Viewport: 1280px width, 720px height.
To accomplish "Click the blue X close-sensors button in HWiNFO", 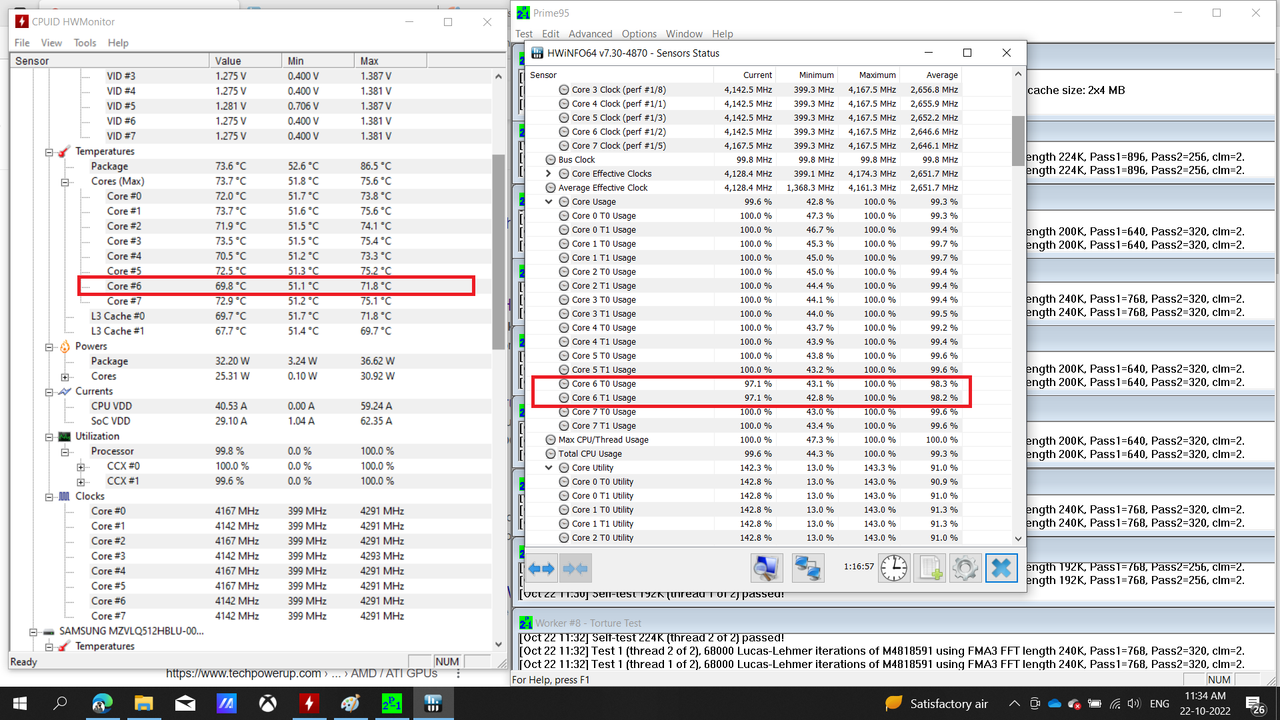I will coord(1001,568).
